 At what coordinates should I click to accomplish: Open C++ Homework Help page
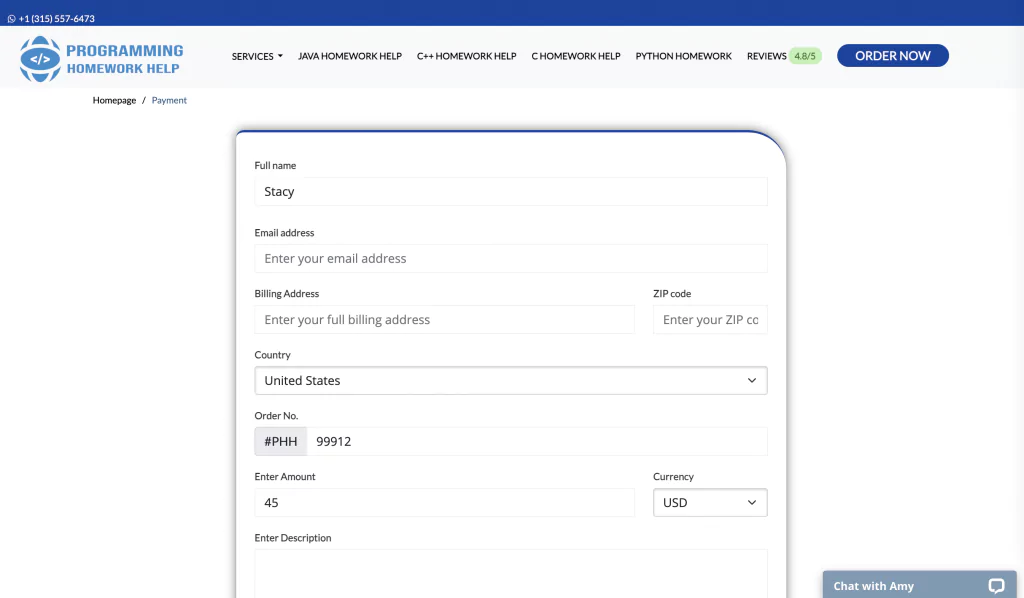[466, 56]
